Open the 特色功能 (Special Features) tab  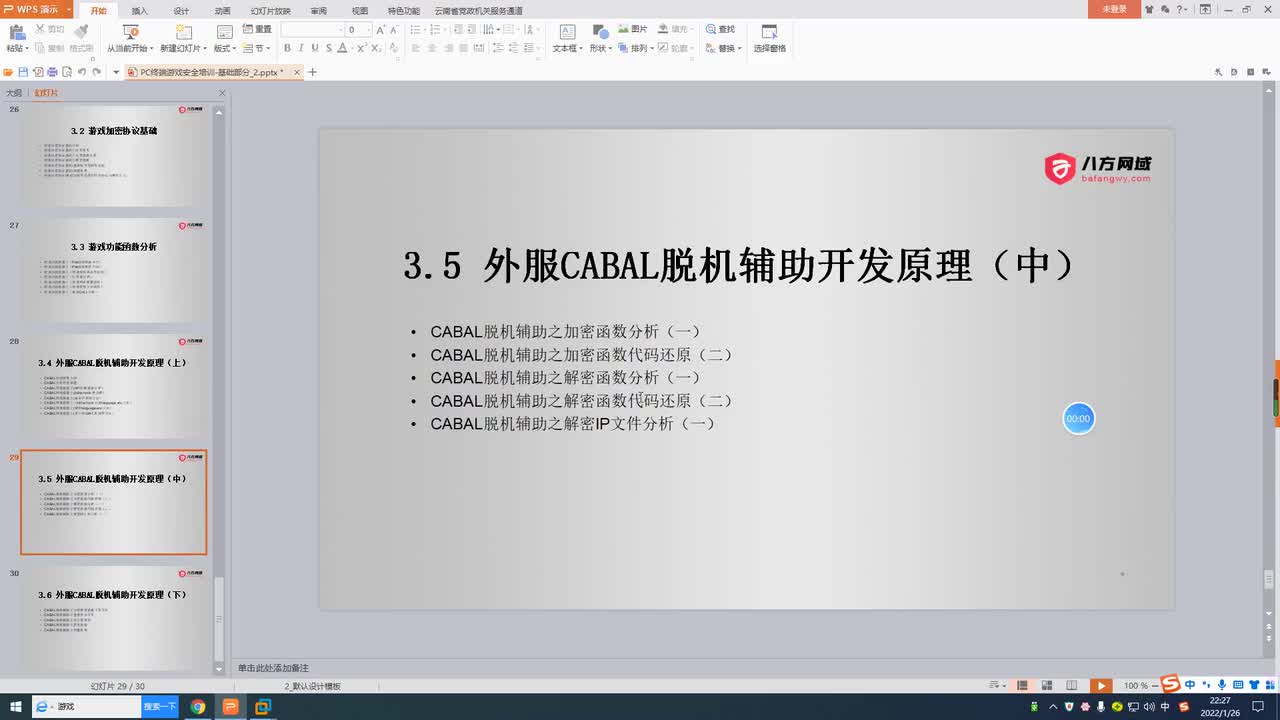point(403,11)
